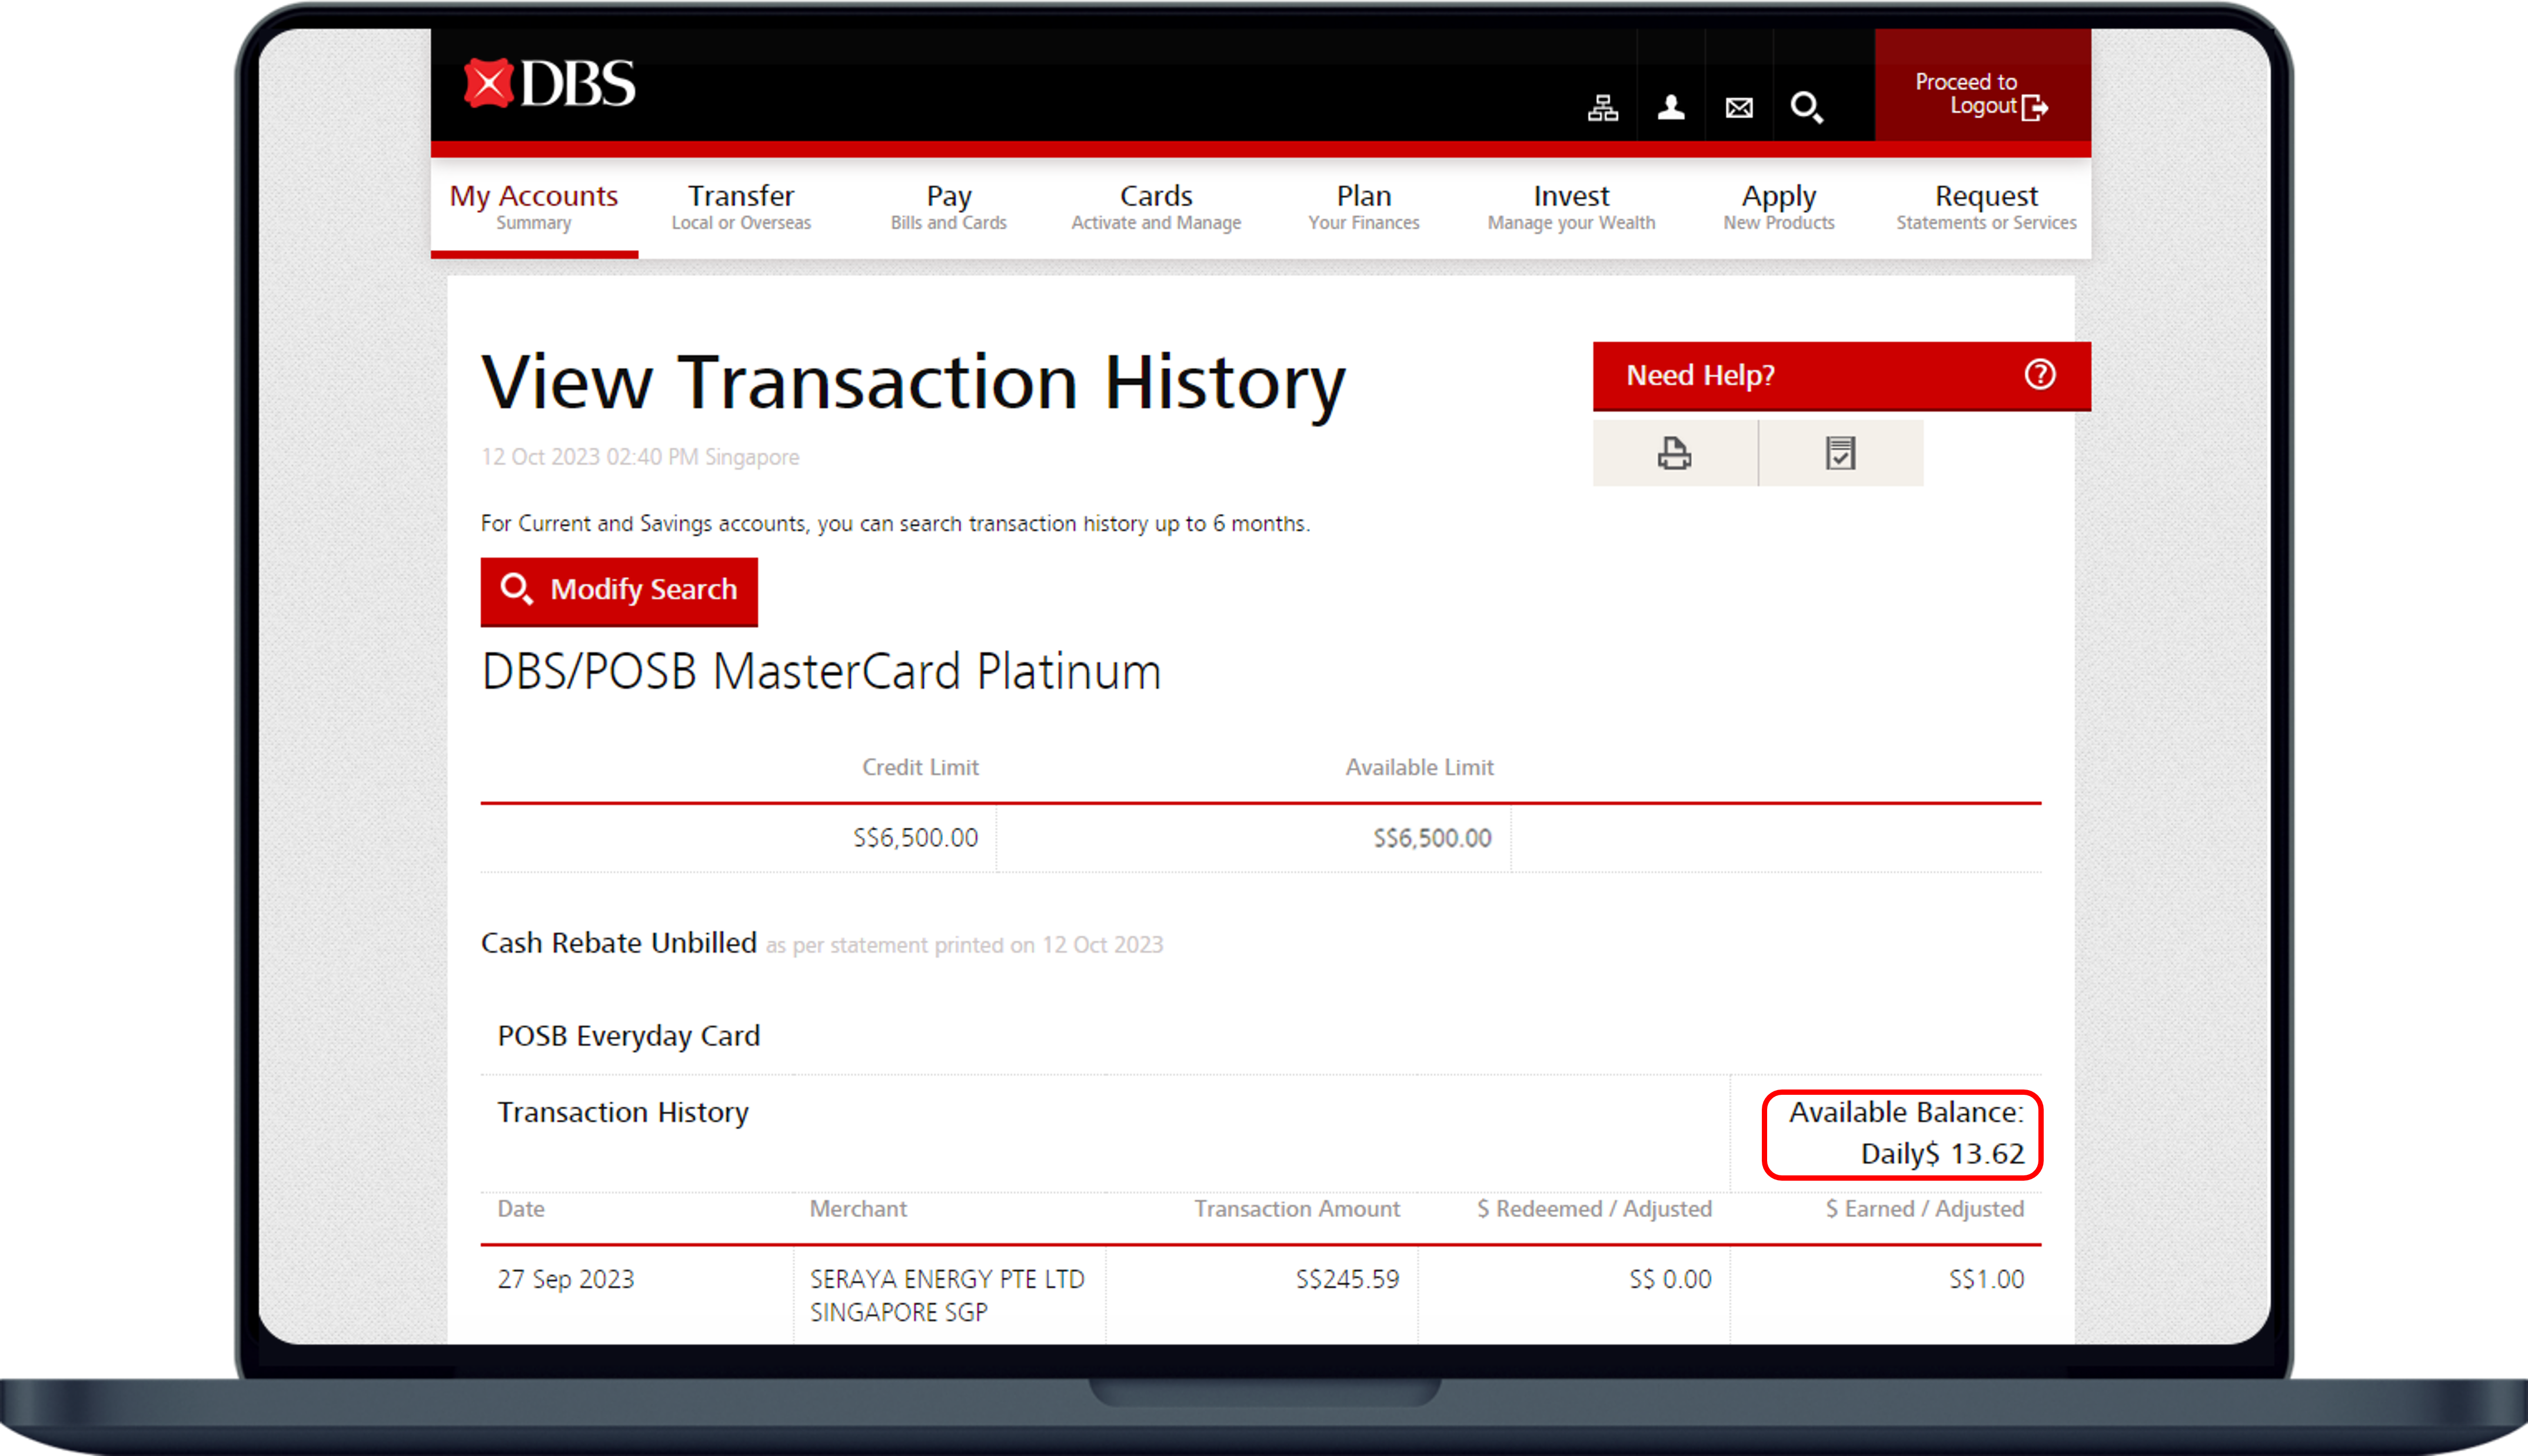
Task: Click the Need Help? banner
Action: click(1841, 376)
